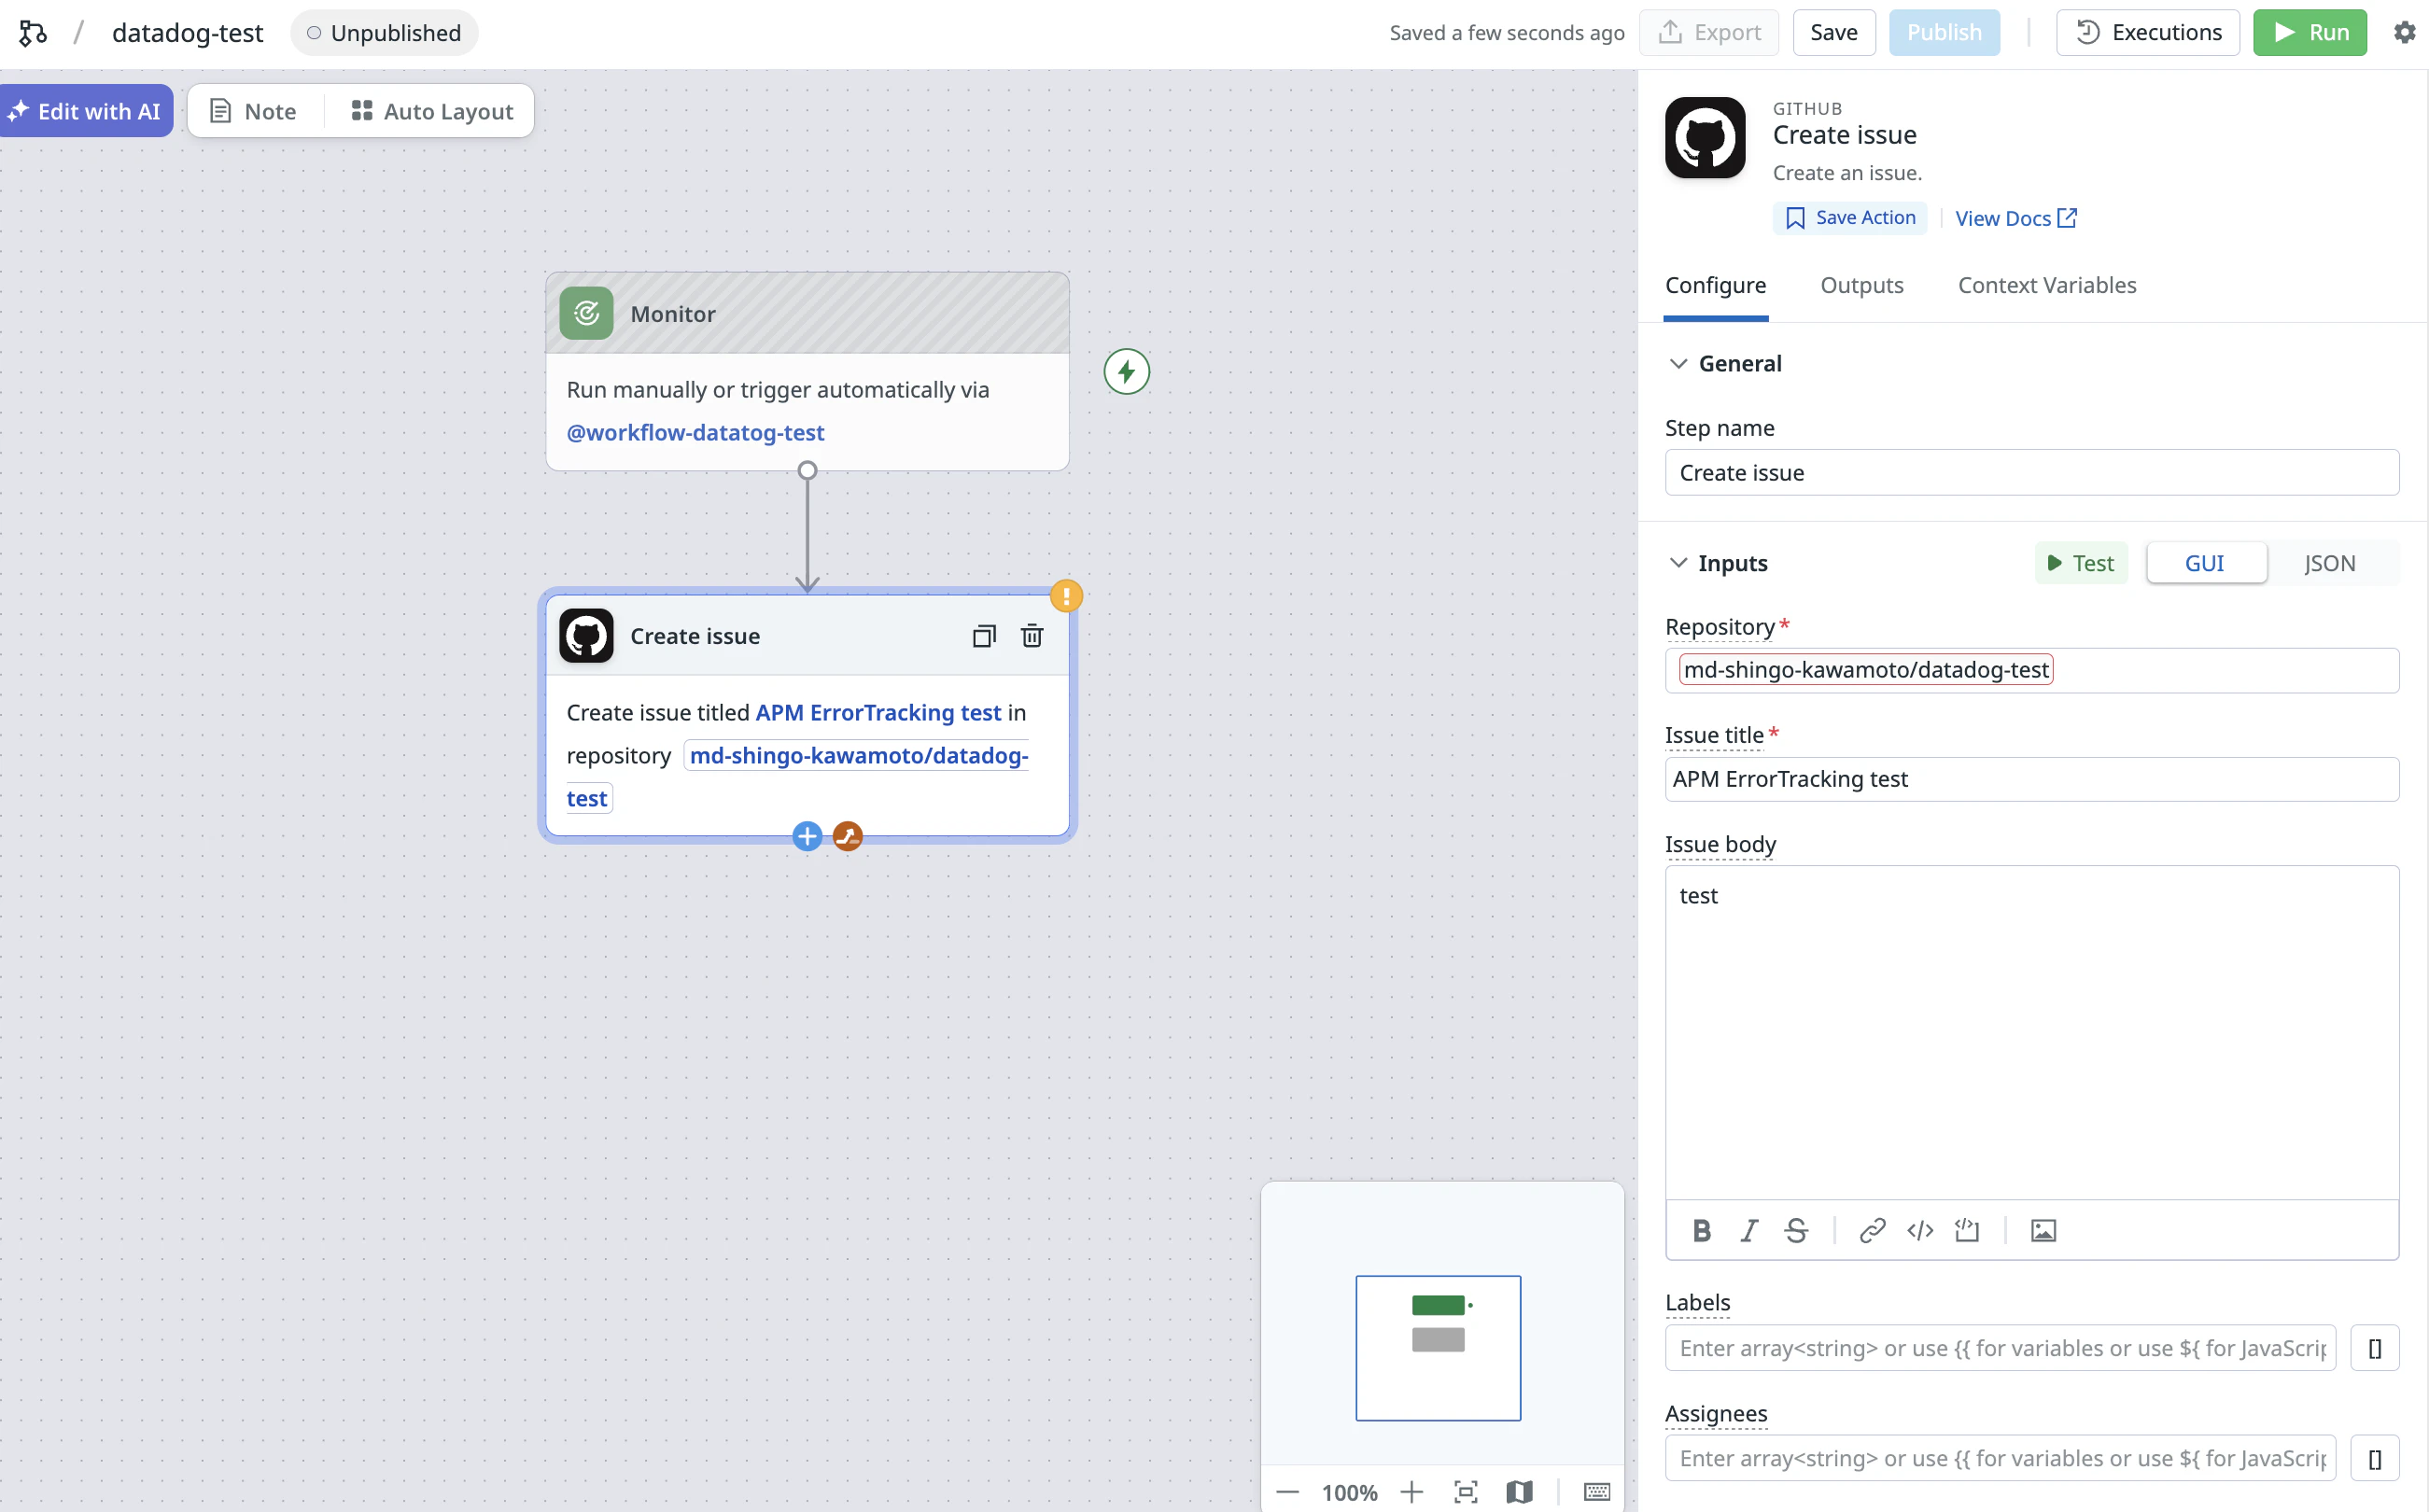Open workflow settings gear
The image size is (2429, 1512).
(2404, 33)
